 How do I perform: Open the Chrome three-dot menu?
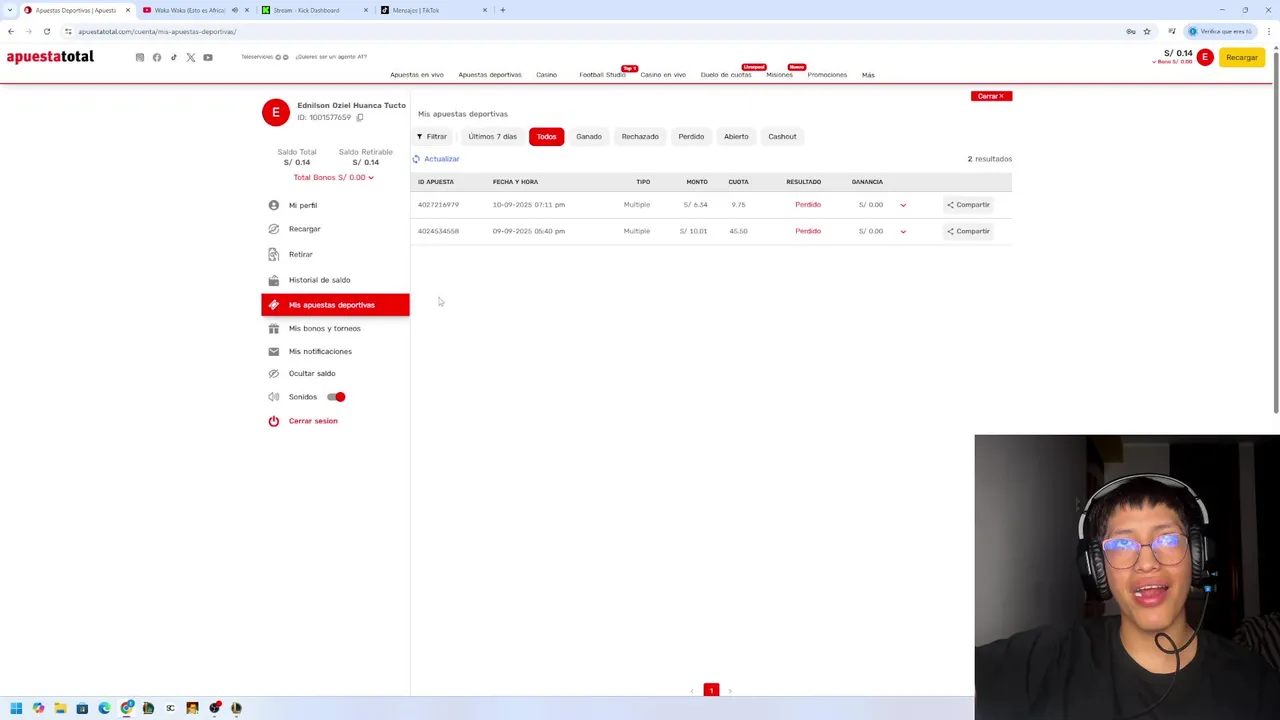[x=1269, y=31]
